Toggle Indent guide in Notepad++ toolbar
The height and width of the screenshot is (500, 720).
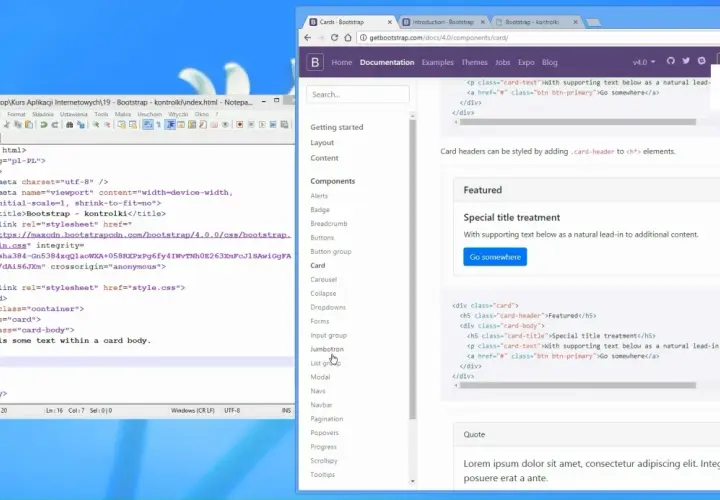pyautogui.click(x=170, y=124)
